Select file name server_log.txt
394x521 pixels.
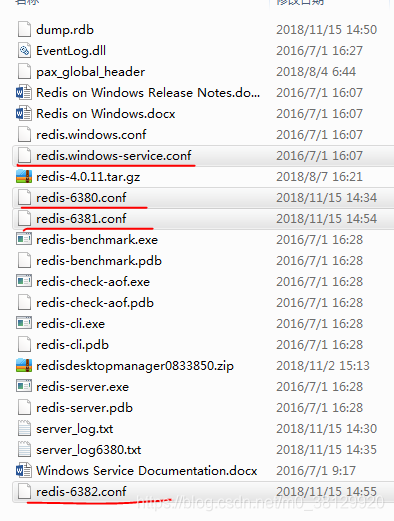(75, 429)
